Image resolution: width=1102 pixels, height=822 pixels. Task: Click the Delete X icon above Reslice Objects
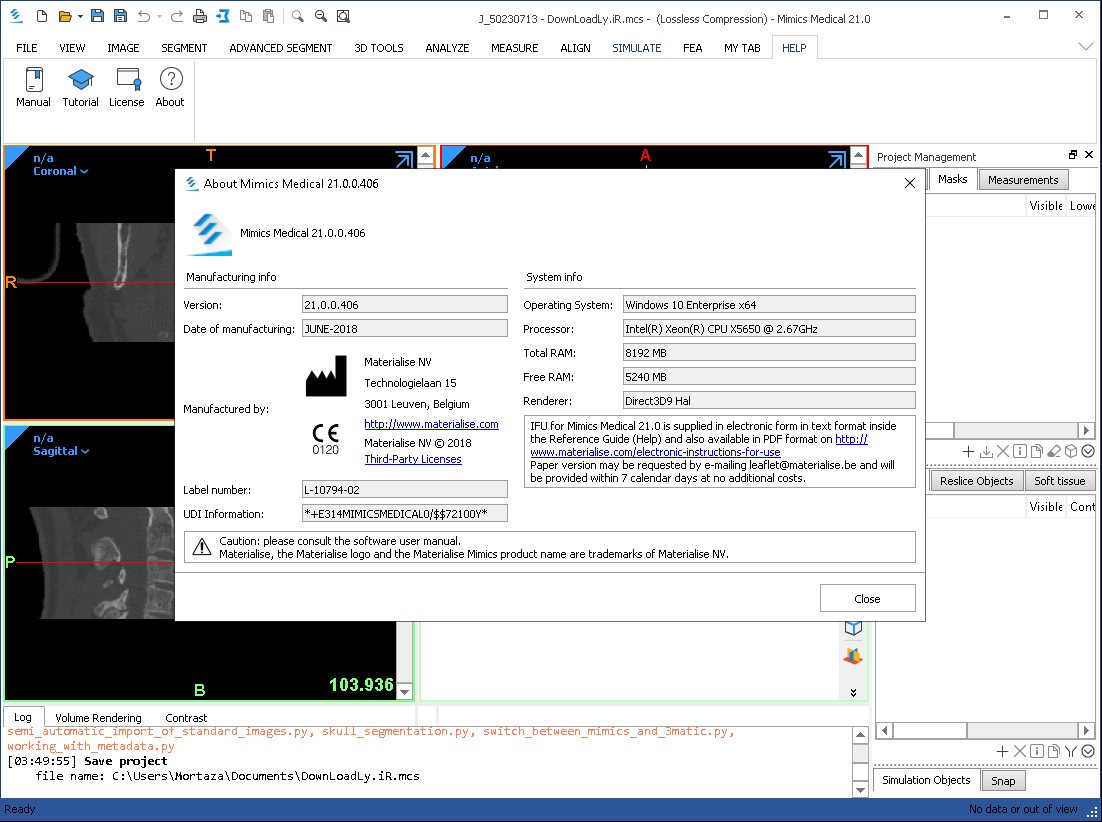click(x=1003, y=451)
